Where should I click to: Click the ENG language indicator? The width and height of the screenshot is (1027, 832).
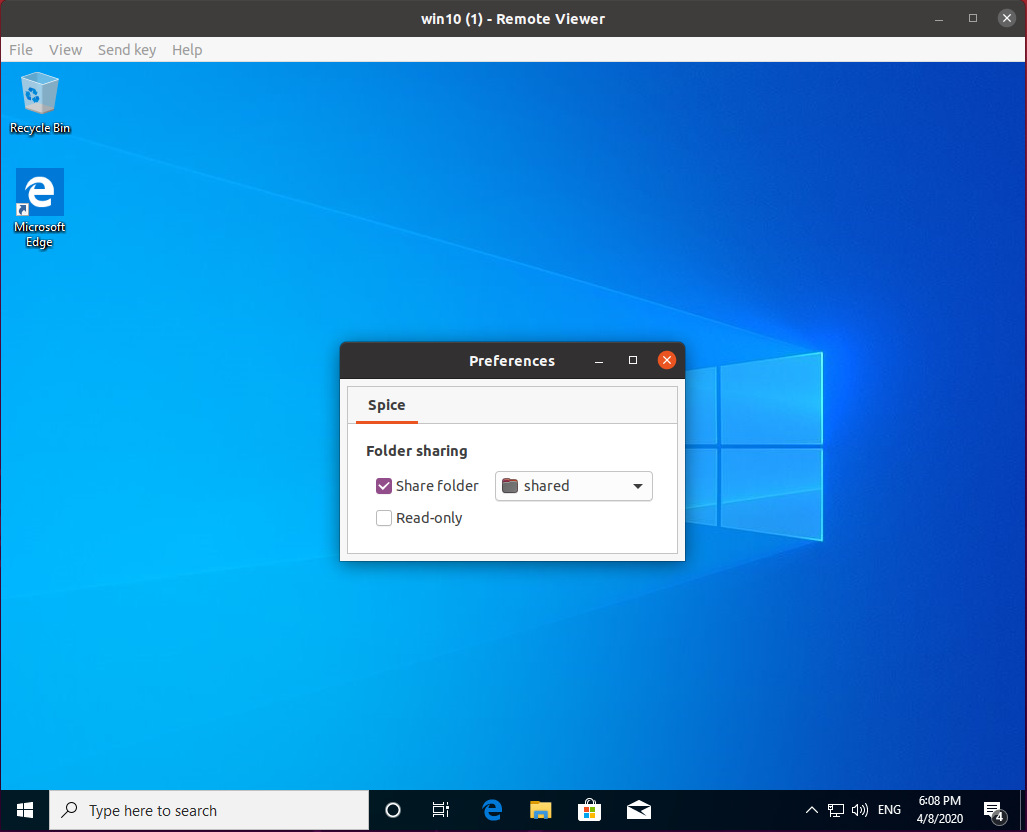point(889,810)
